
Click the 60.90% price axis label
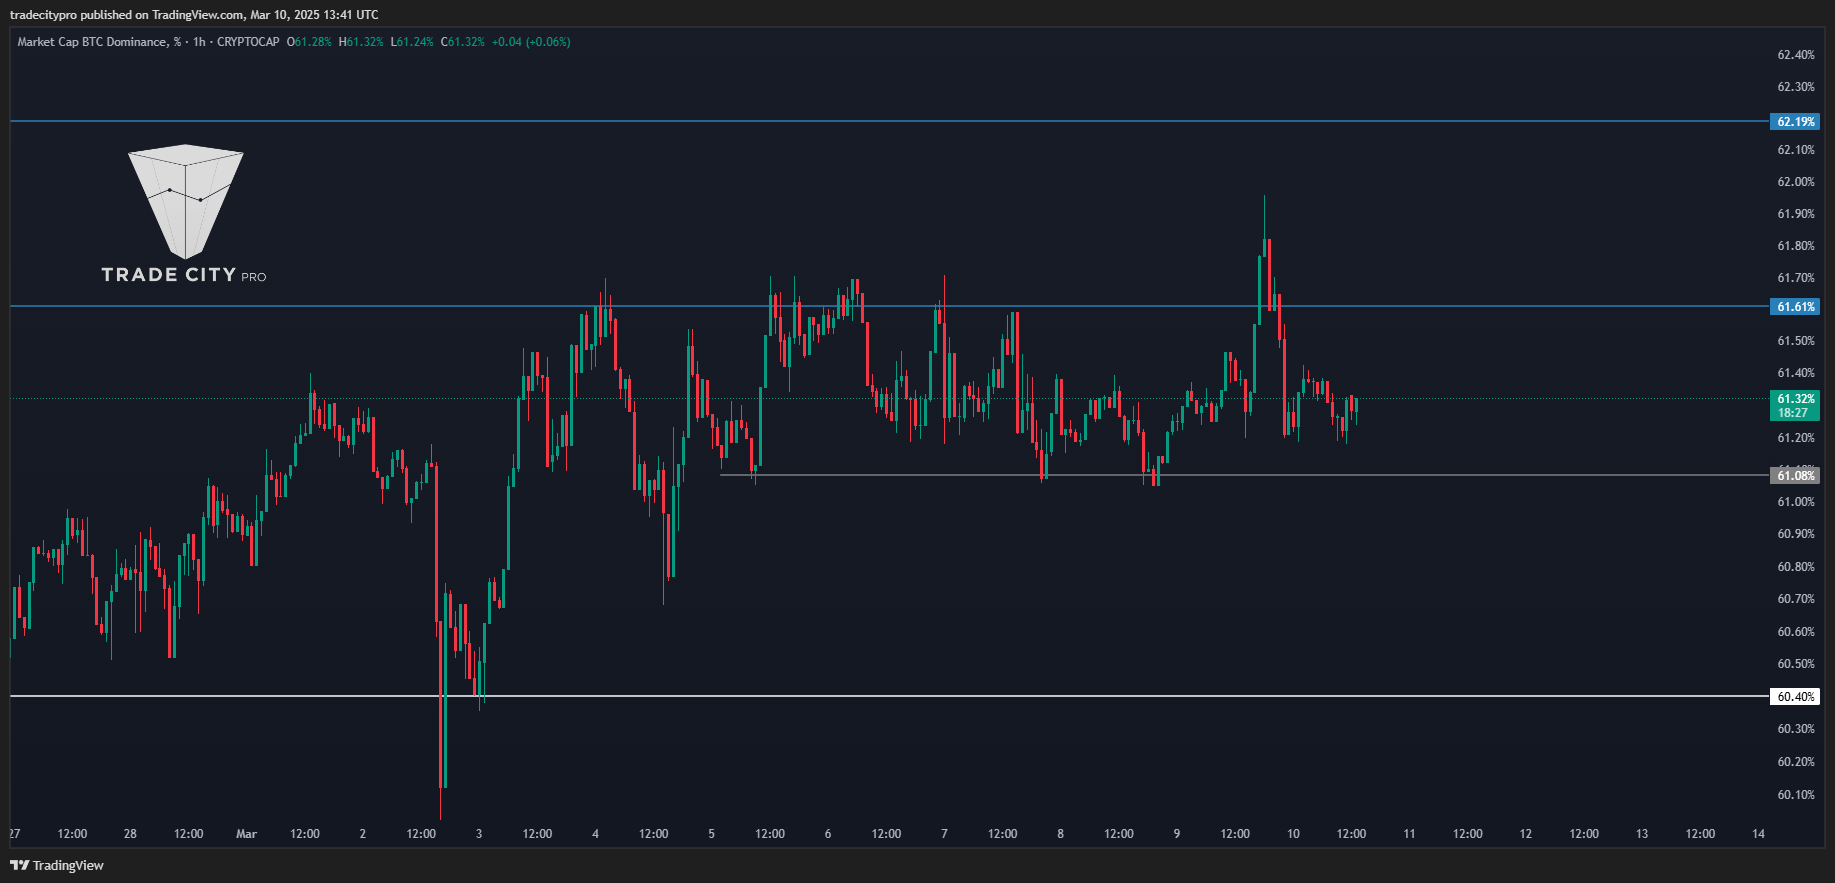pos(1796,534)
